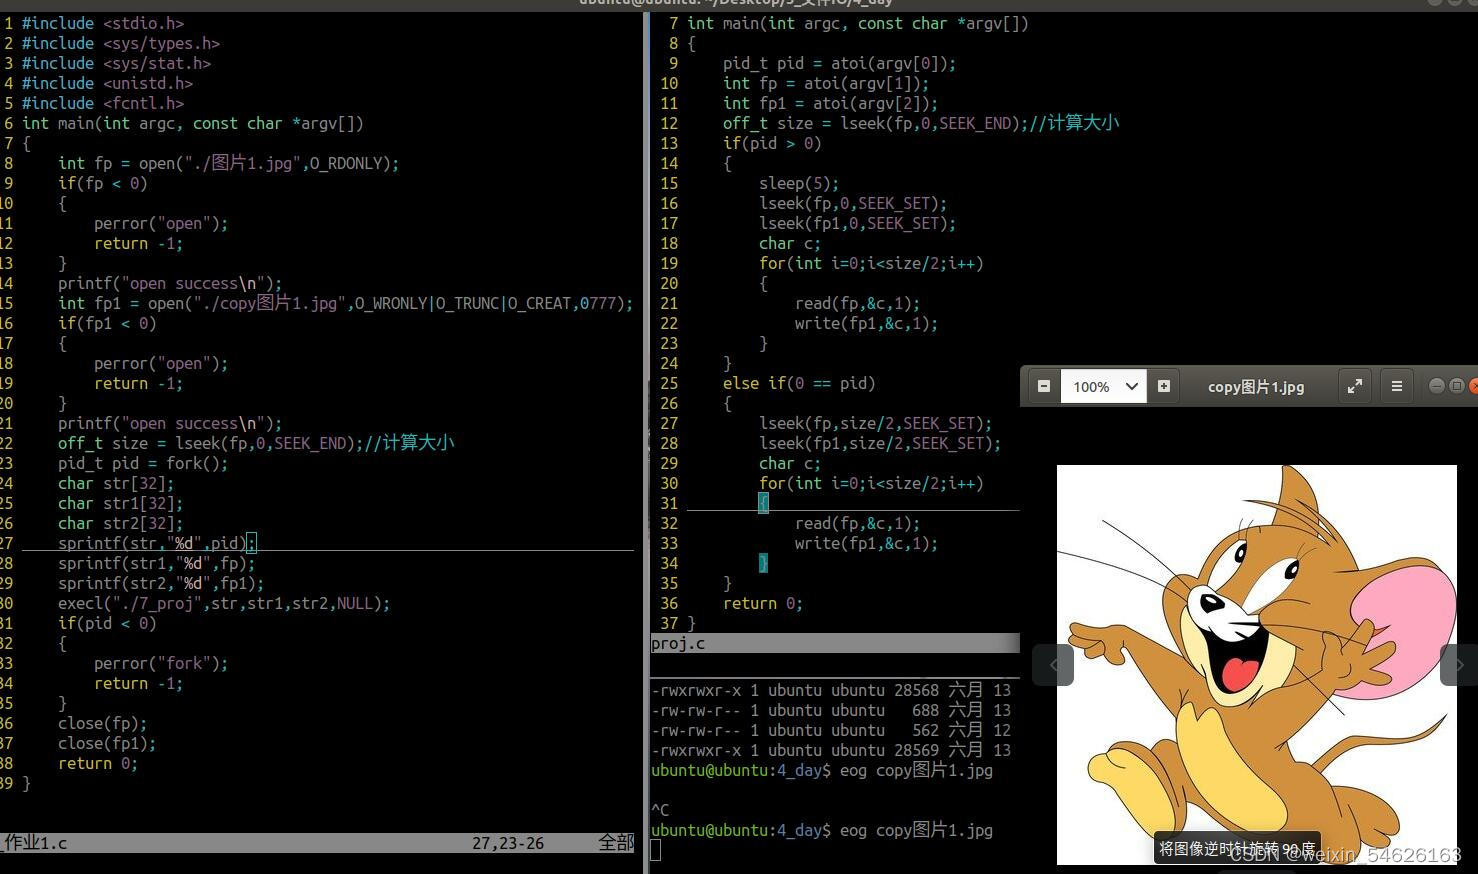The width and height of the screenshot is (1478, 874).
Task: Click lseek(fp,0,SEEK_SET); in proj.c
Action: (x=853, y=203)
